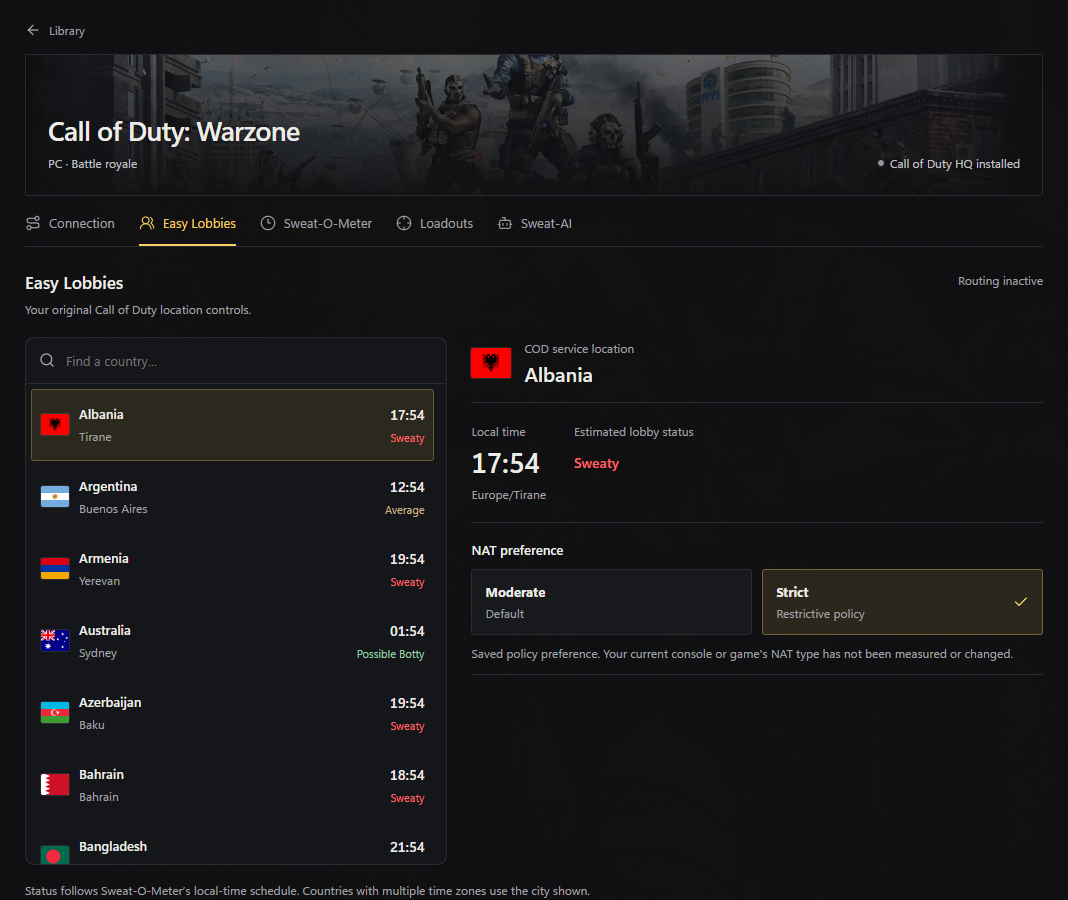
Task: Go to the Sweat-AI tab
Action: click(535, 223)
